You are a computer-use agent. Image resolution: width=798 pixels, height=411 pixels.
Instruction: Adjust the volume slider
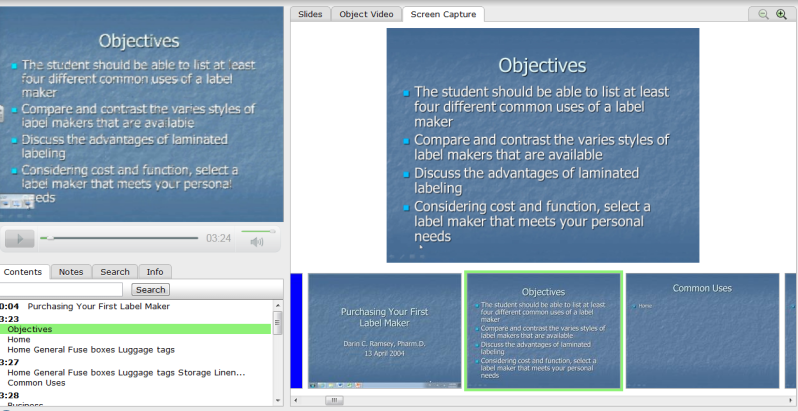click(259, 231)
